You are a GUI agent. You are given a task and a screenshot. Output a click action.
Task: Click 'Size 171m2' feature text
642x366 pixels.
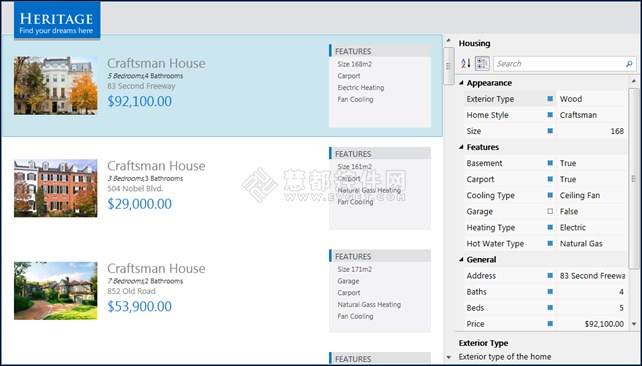(355, 269)
